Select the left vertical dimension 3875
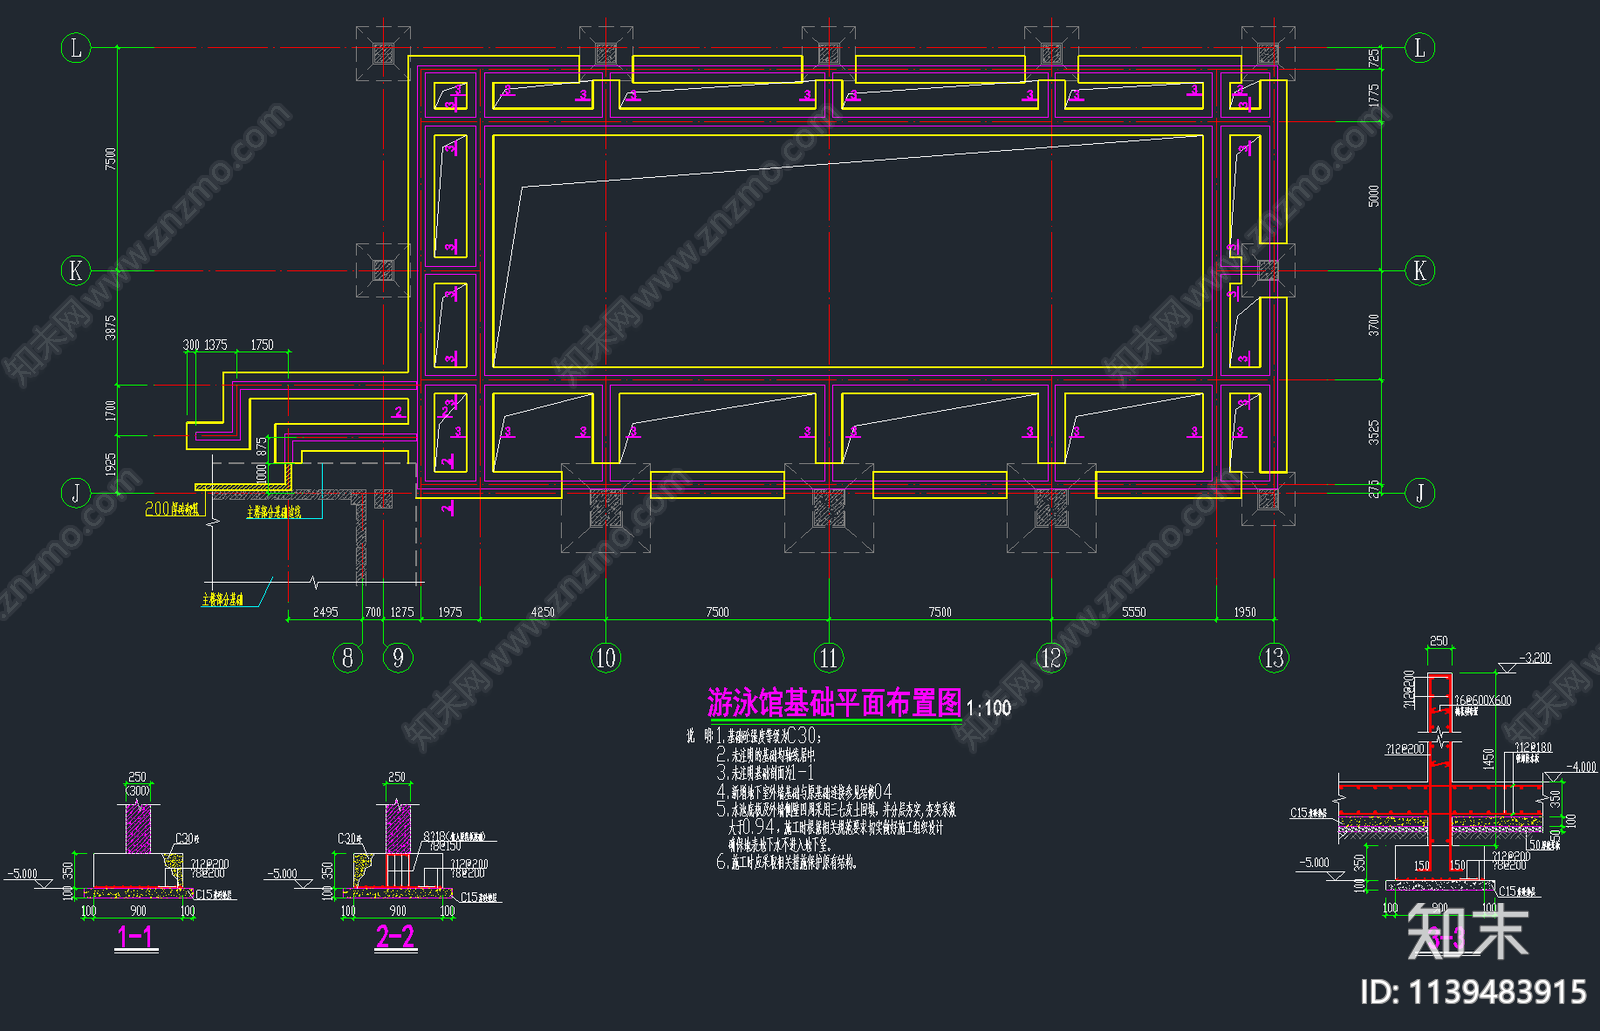The image size is (1600, 1031). click(x=111, y=327)
